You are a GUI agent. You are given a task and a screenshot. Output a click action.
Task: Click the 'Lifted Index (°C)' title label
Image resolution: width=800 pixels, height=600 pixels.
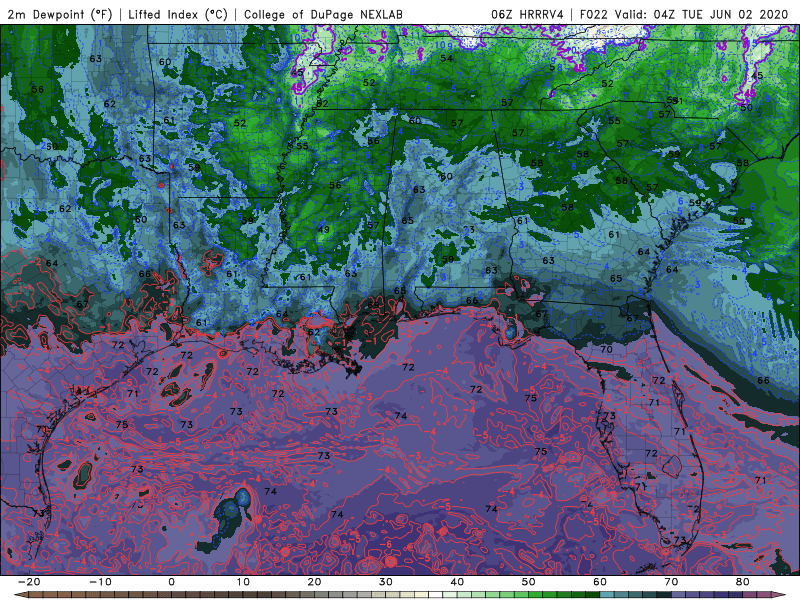click(x=178, y=14)
